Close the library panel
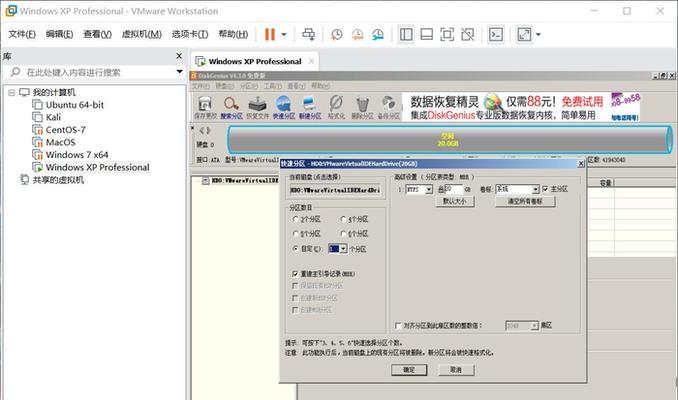Image resolution: width=678 pixels, height=400 pixels. [x=179, y=56]
